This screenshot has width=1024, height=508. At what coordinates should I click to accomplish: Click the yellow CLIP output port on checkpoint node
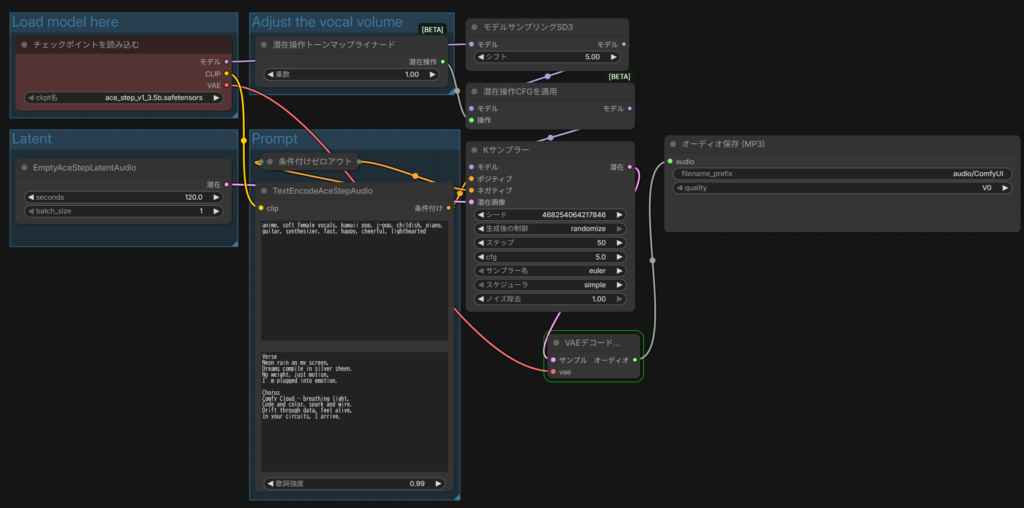227,73
